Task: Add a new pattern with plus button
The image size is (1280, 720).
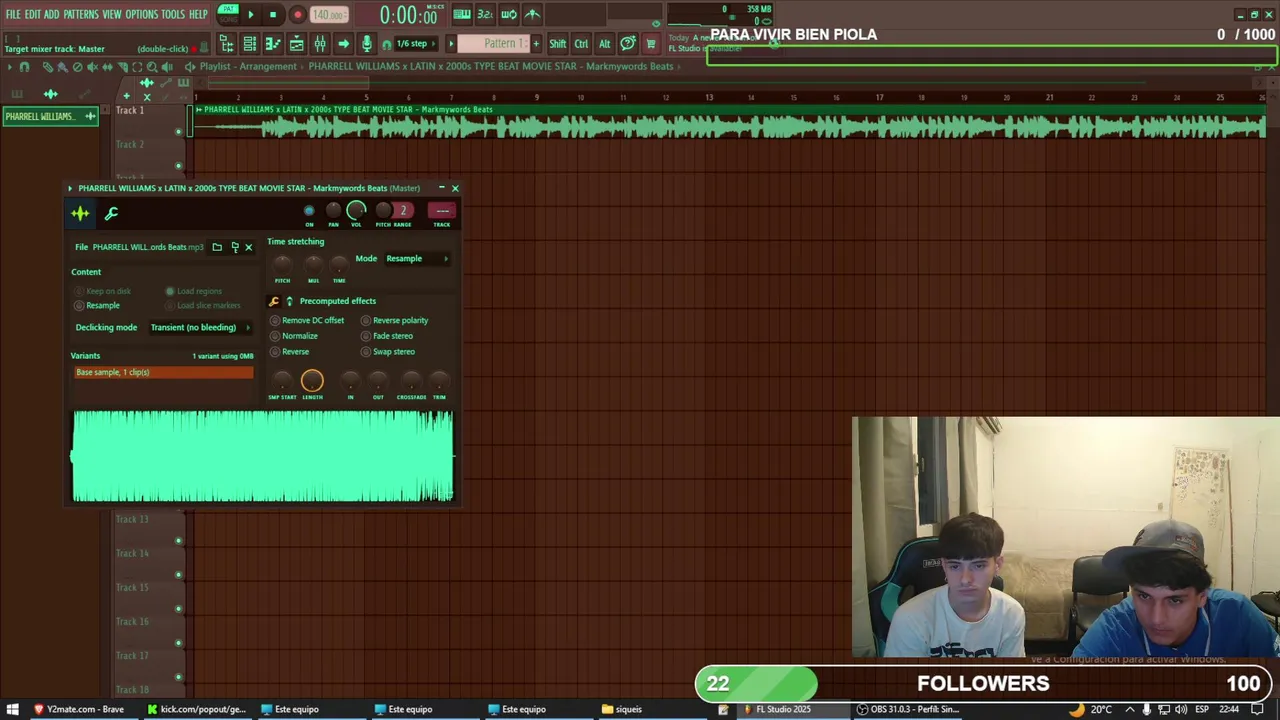Action: pyautogui.click(x=536, y=44)
